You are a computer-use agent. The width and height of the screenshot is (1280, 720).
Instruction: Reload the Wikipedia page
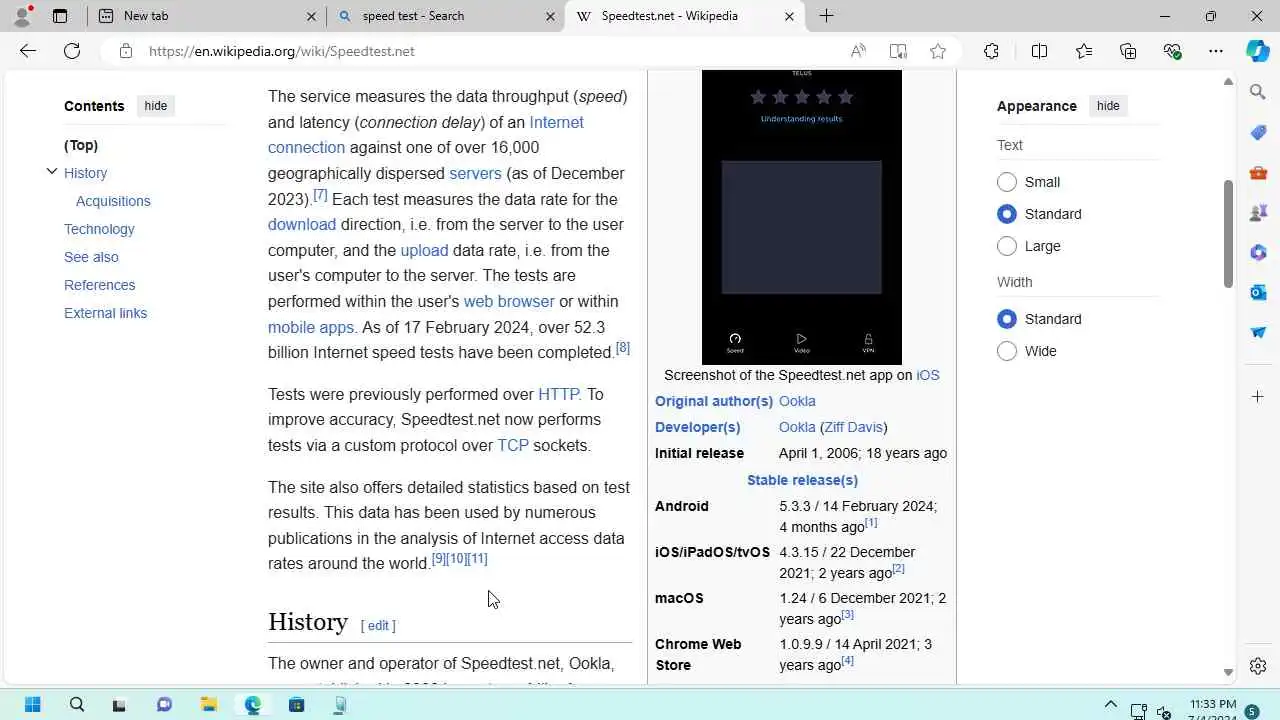(72, 51)
